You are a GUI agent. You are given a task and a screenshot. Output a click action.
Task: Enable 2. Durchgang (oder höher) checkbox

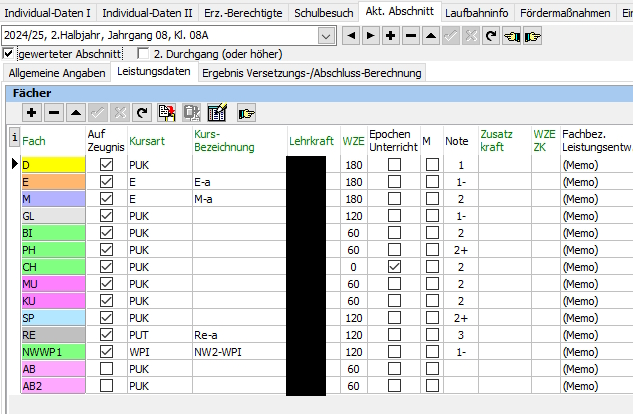(x=143, y=53)
